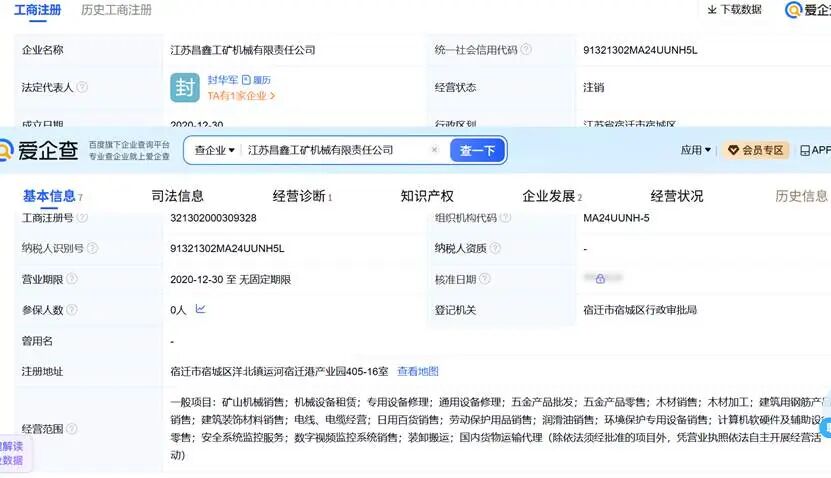Click the registered address 宿迁市宿城区洋北镇 text
Viewport: 831px width, 478px height.
coord(279,371)
